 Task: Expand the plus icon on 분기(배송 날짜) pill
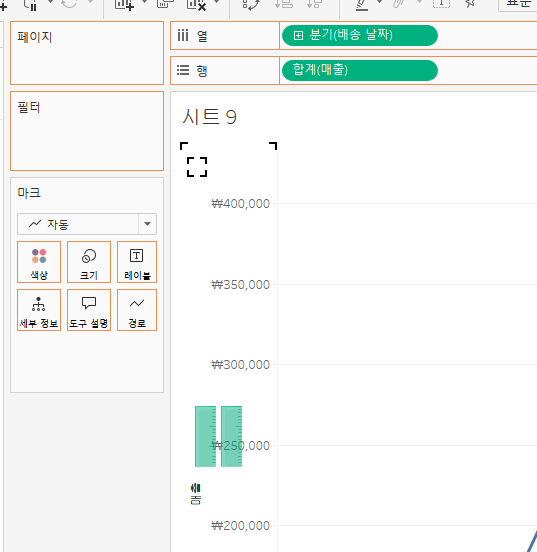(x=298, y=35)
